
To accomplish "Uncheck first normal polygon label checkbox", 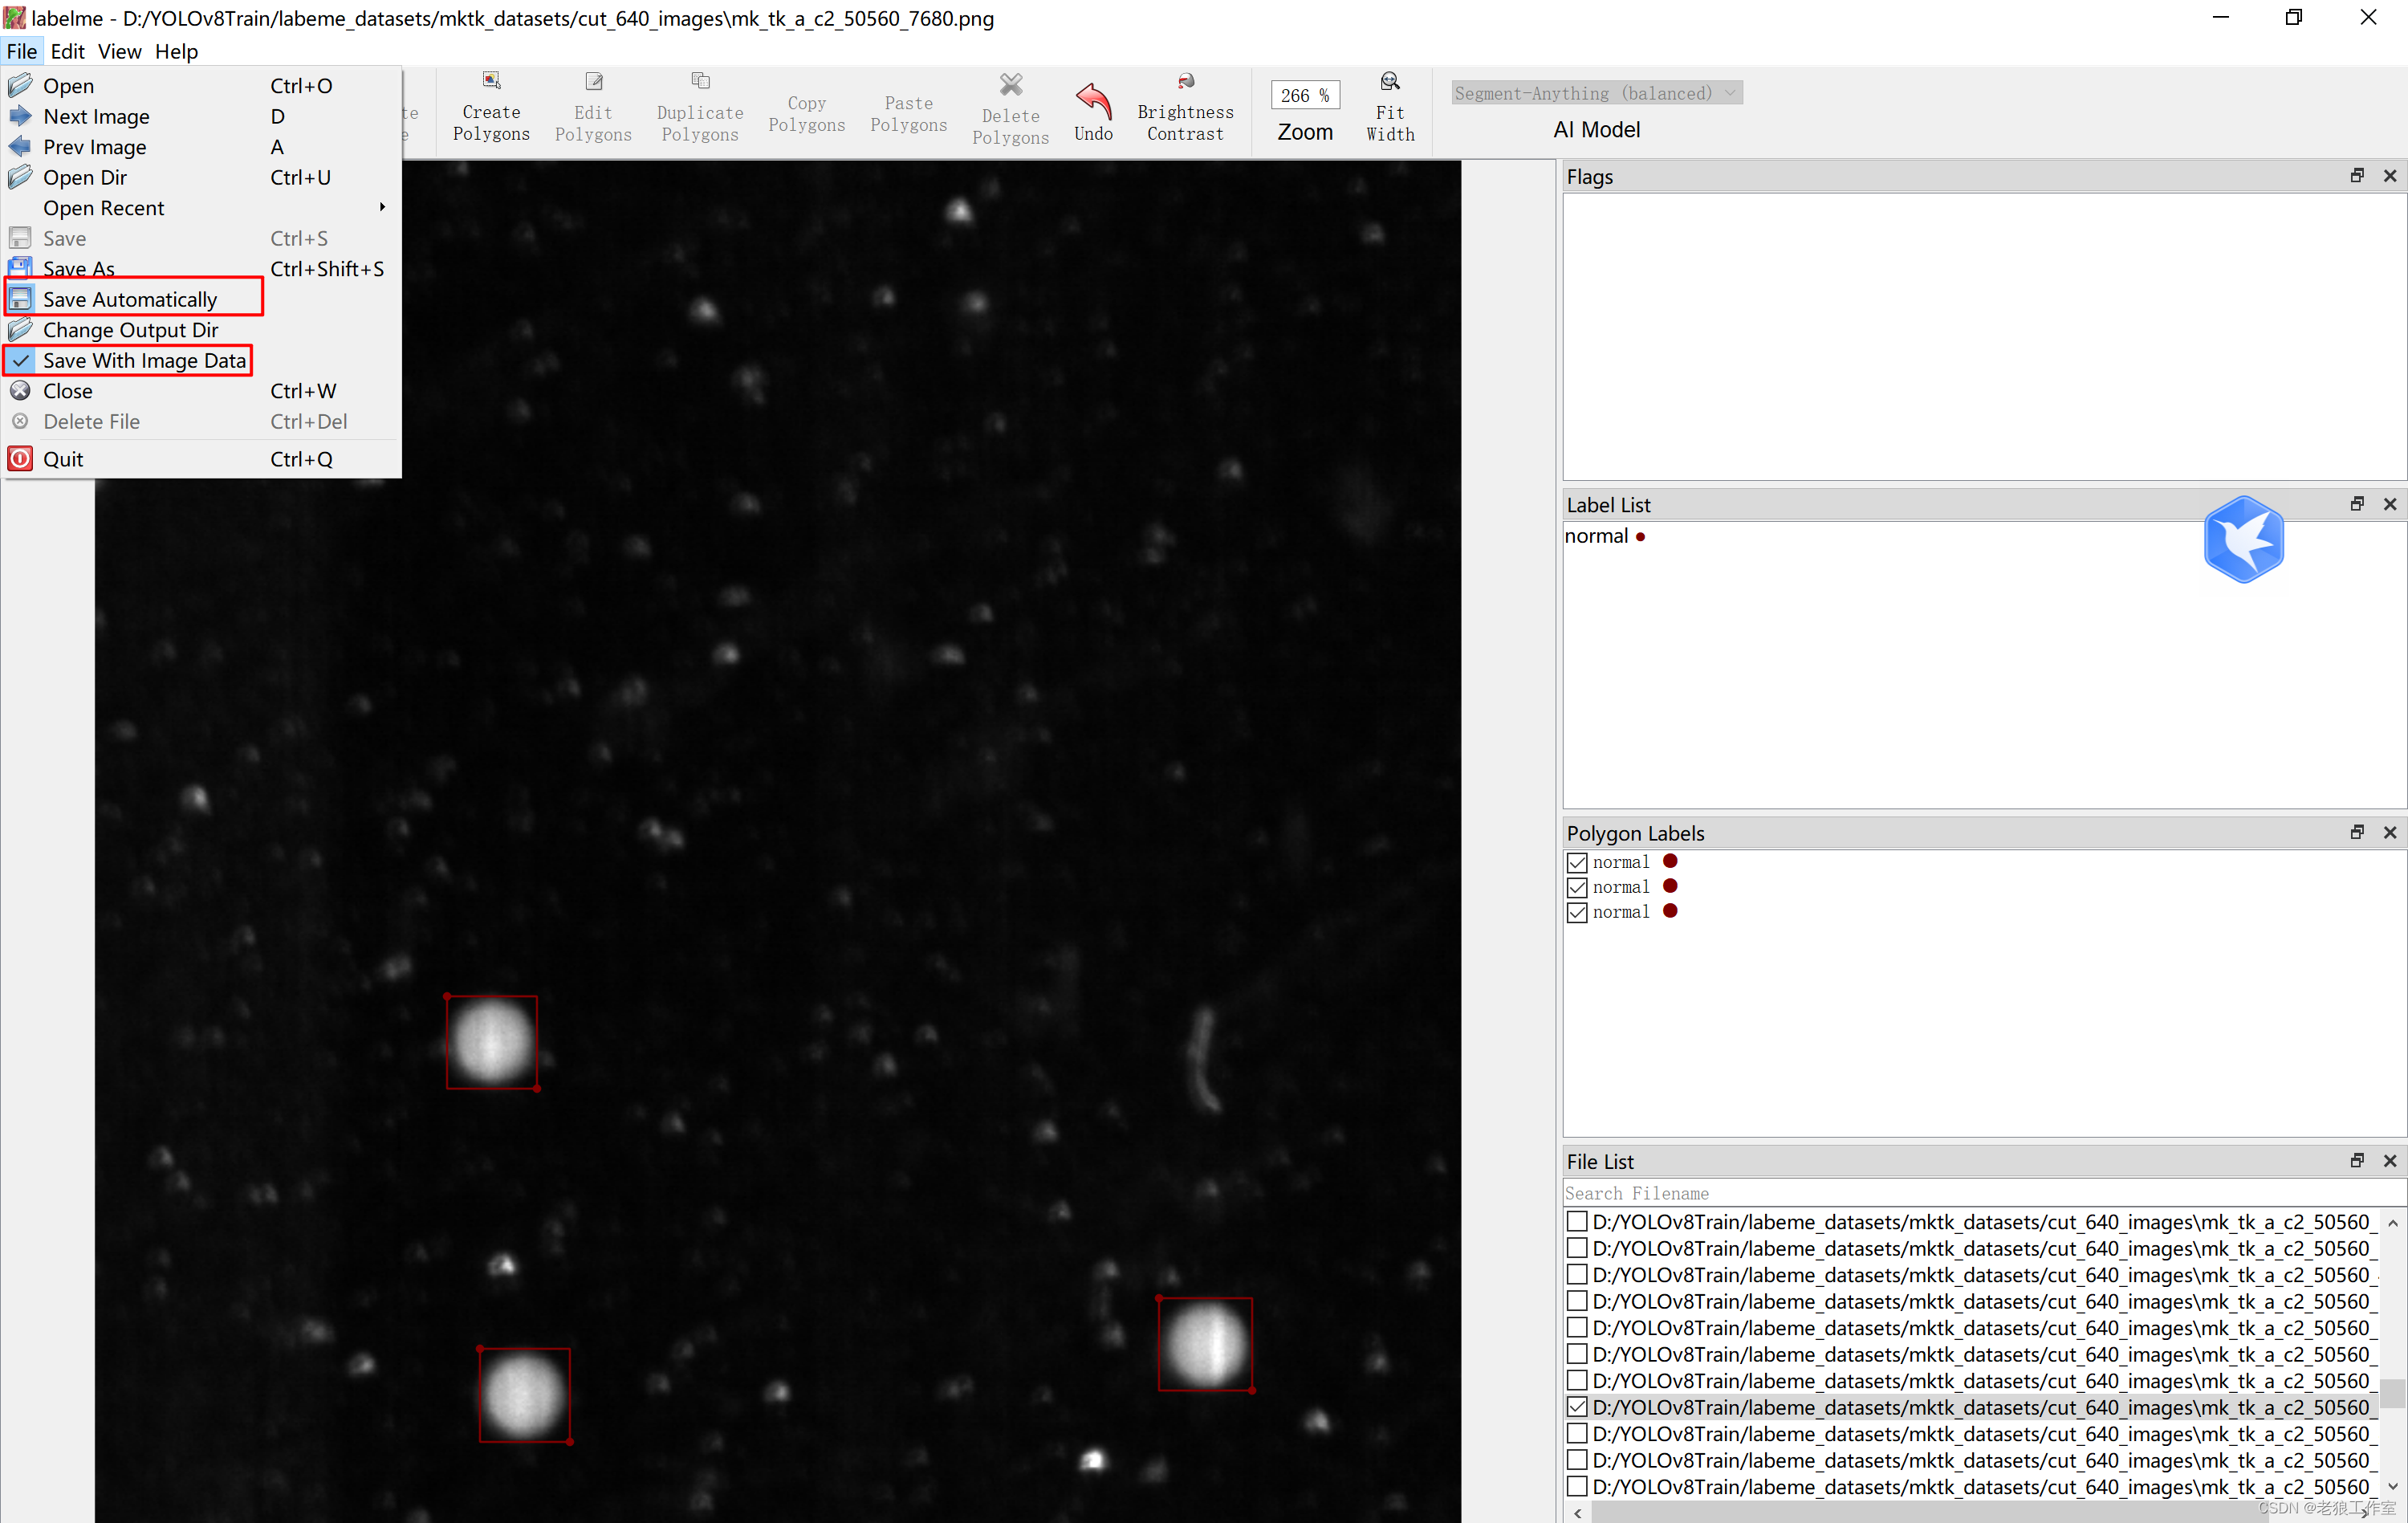I will [1577, 862].
